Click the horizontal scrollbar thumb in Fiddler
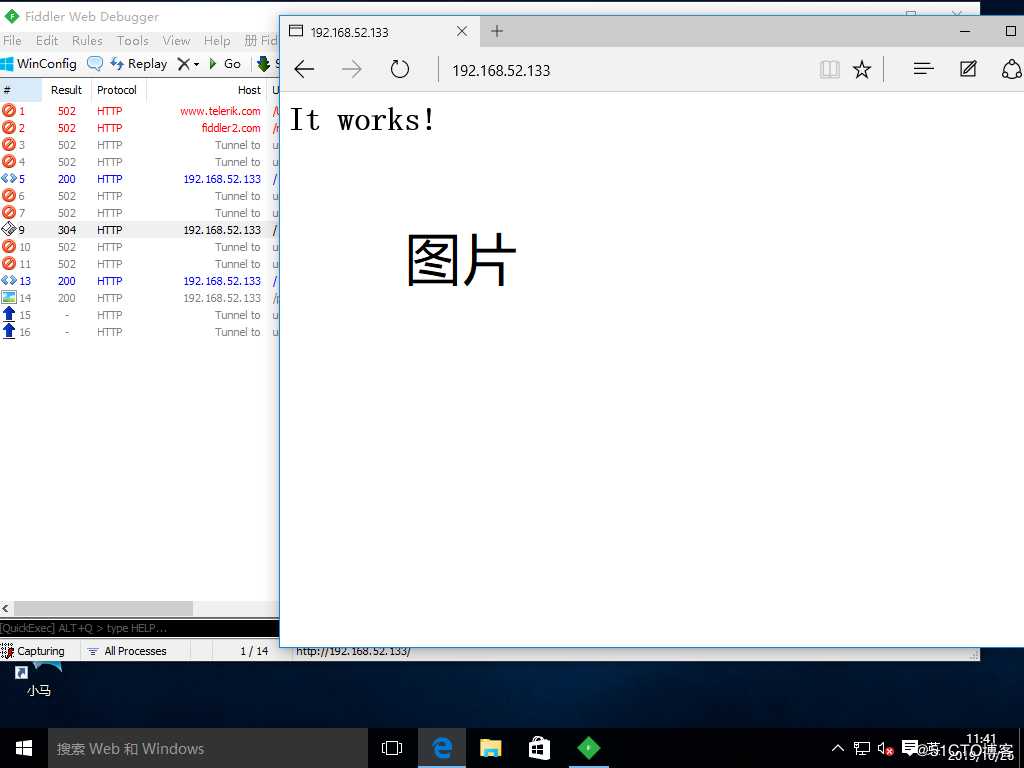This screenshot has width=1024, height=768. pos(103,608)
